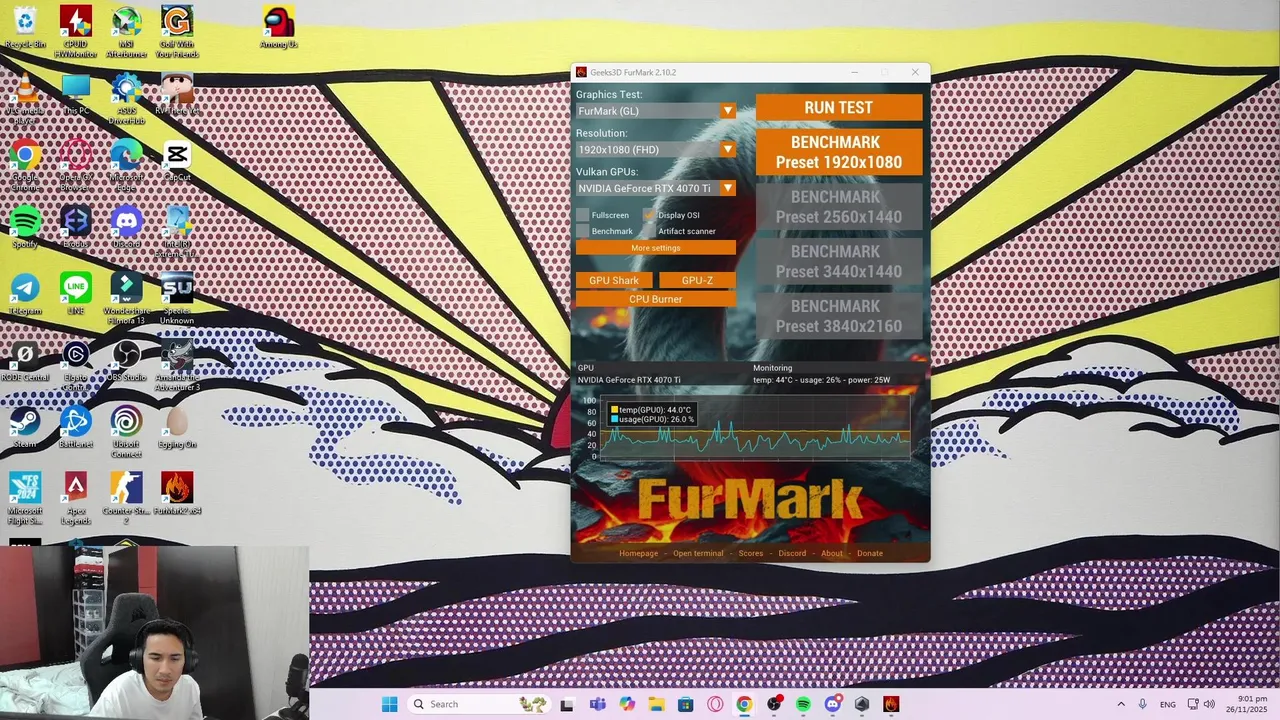Viewport: 1280px width, 720px height.
Task: Select the Telegram desktop icon
Action: click(x=25, y=294)
